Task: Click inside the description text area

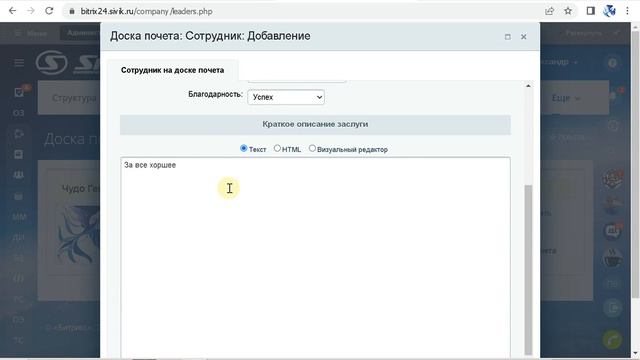Action: 315,257
